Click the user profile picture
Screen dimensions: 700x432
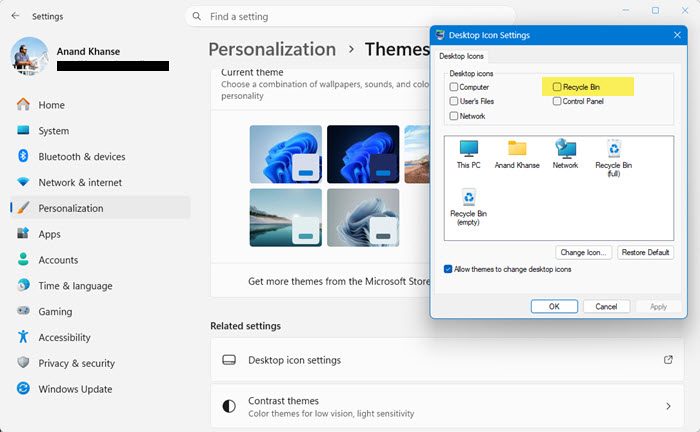(x=29, y=56)
